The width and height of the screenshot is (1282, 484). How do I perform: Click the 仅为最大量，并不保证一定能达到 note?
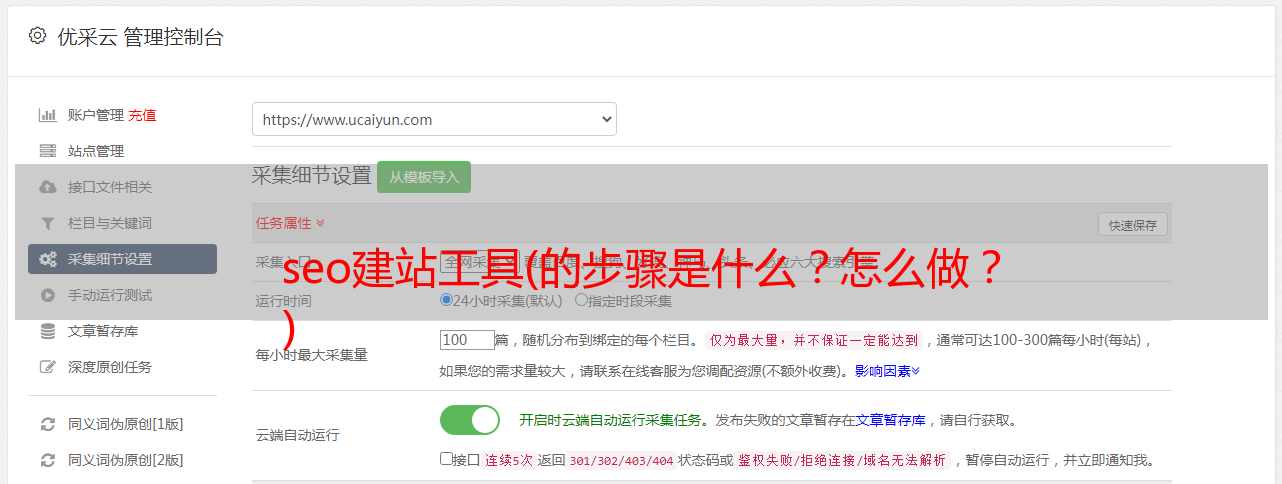click(814, 340)
